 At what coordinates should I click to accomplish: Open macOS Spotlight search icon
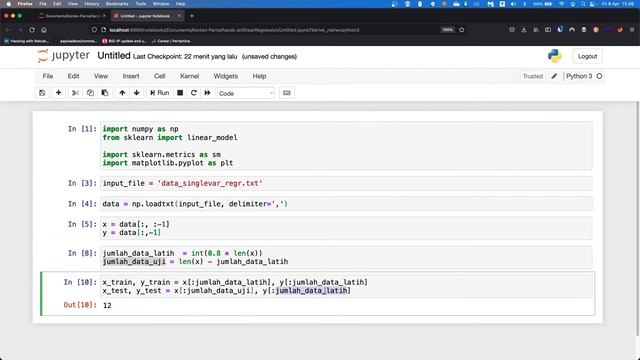583,4
